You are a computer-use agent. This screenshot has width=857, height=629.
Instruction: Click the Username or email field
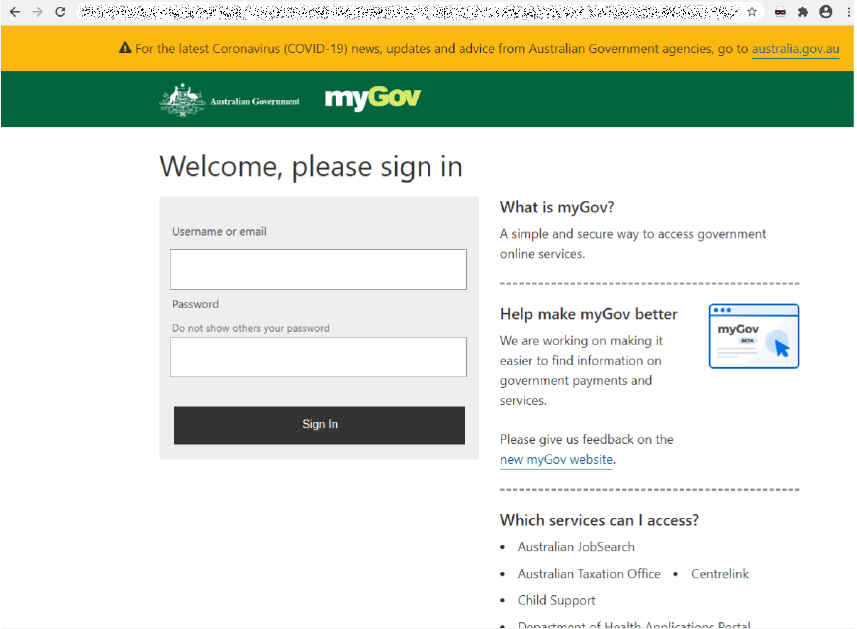click(x=318, y=269)
